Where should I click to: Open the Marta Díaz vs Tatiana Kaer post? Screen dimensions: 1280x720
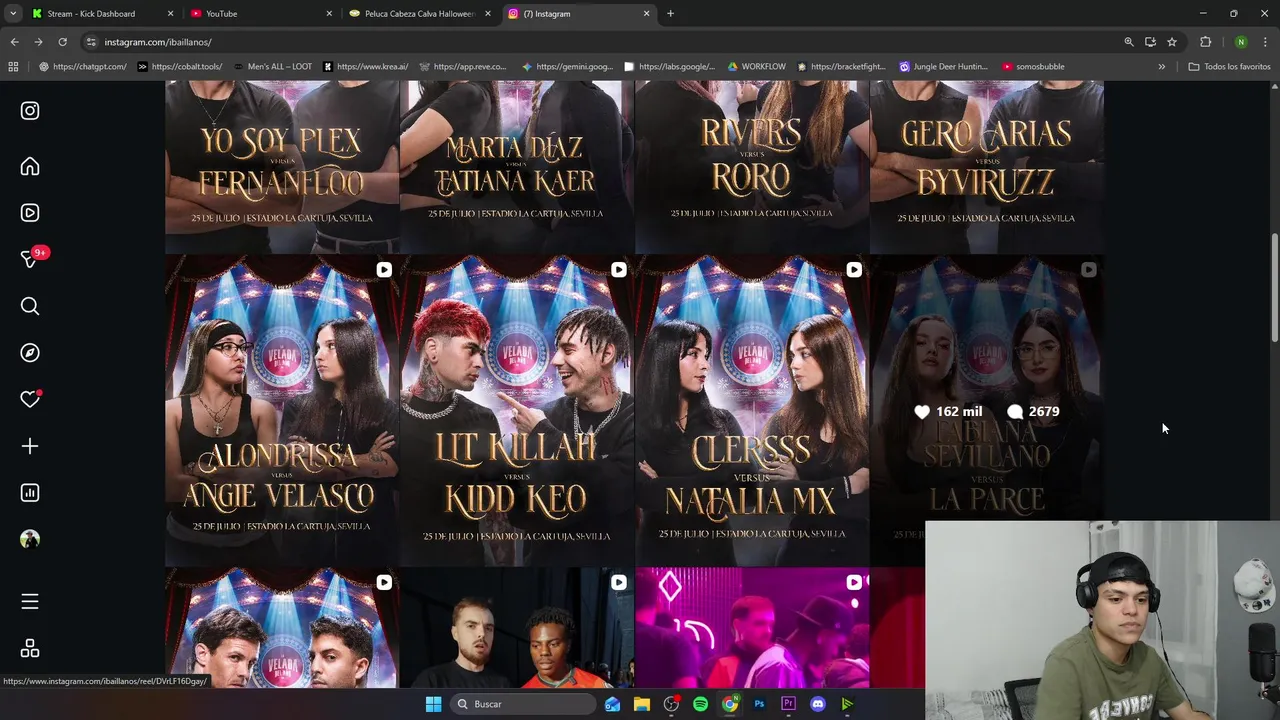pos(516,167)
